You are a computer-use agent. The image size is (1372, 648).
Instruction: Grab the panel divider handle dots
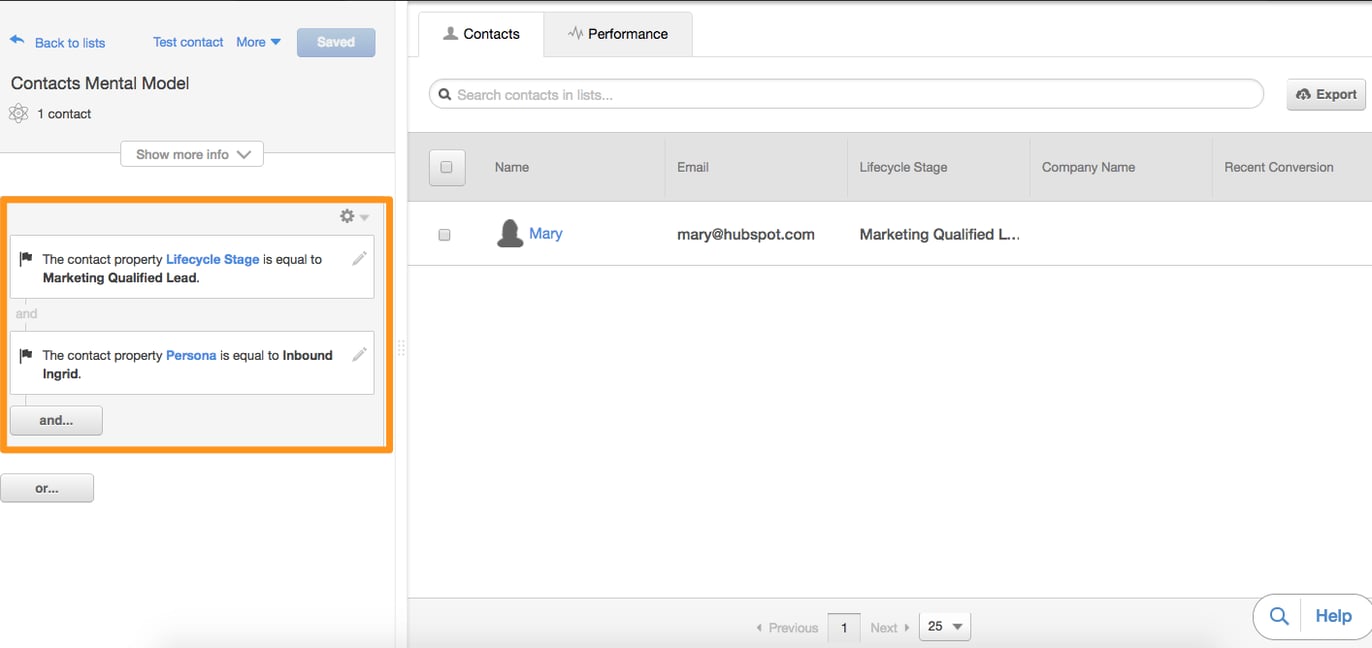point(402,348)
